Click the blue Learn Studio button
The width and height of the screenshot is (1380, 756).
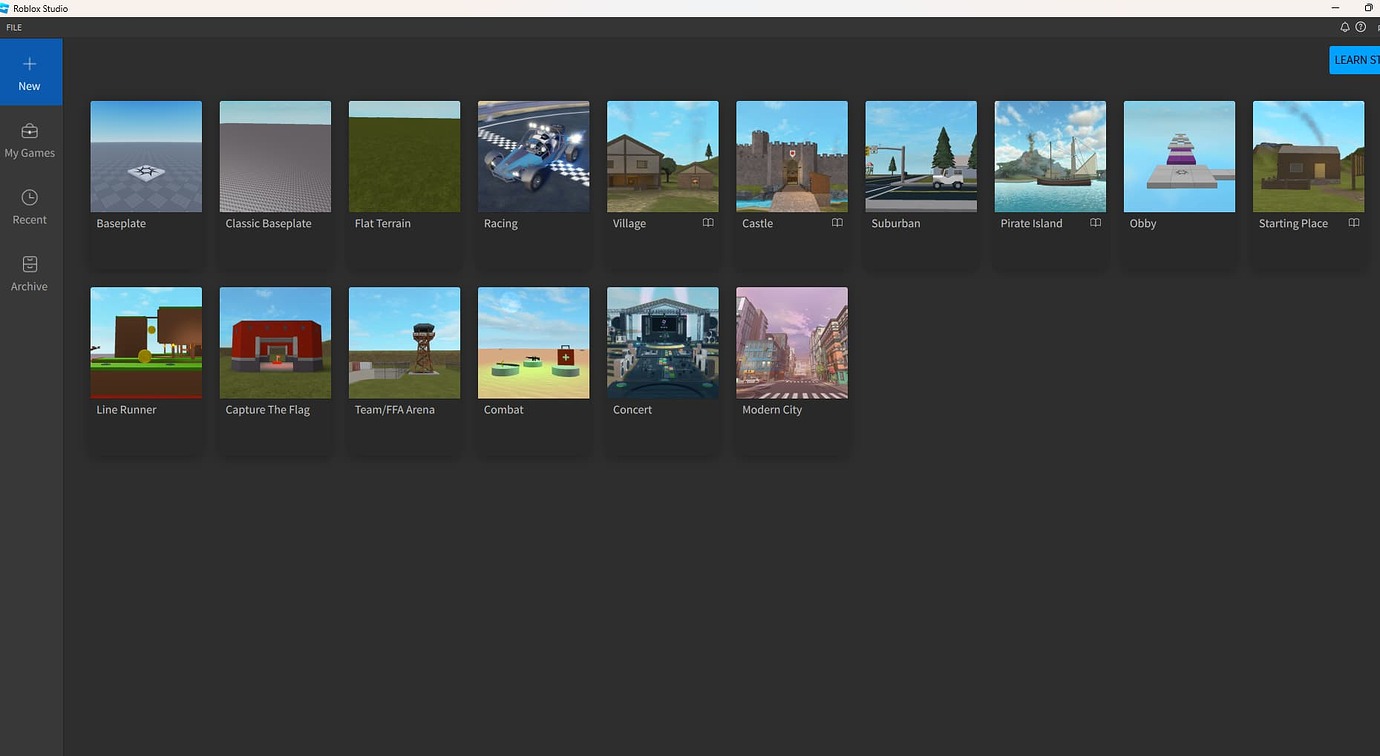click(x=1354, y=60)
